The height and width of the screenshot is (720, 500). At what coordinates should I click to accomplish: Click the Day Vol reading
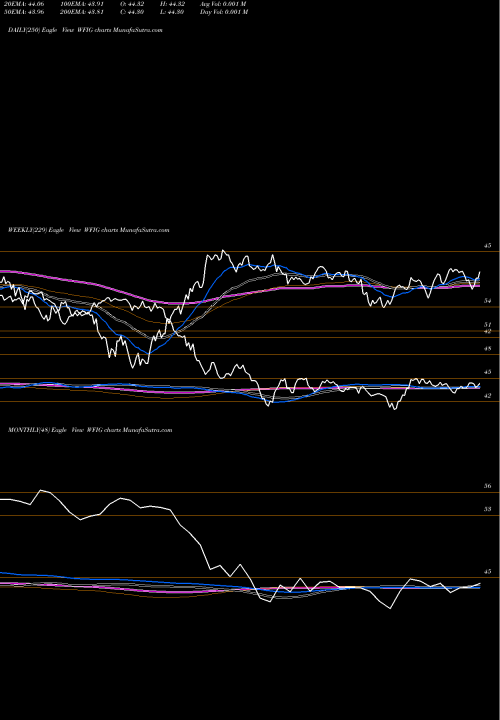[224, 12]
